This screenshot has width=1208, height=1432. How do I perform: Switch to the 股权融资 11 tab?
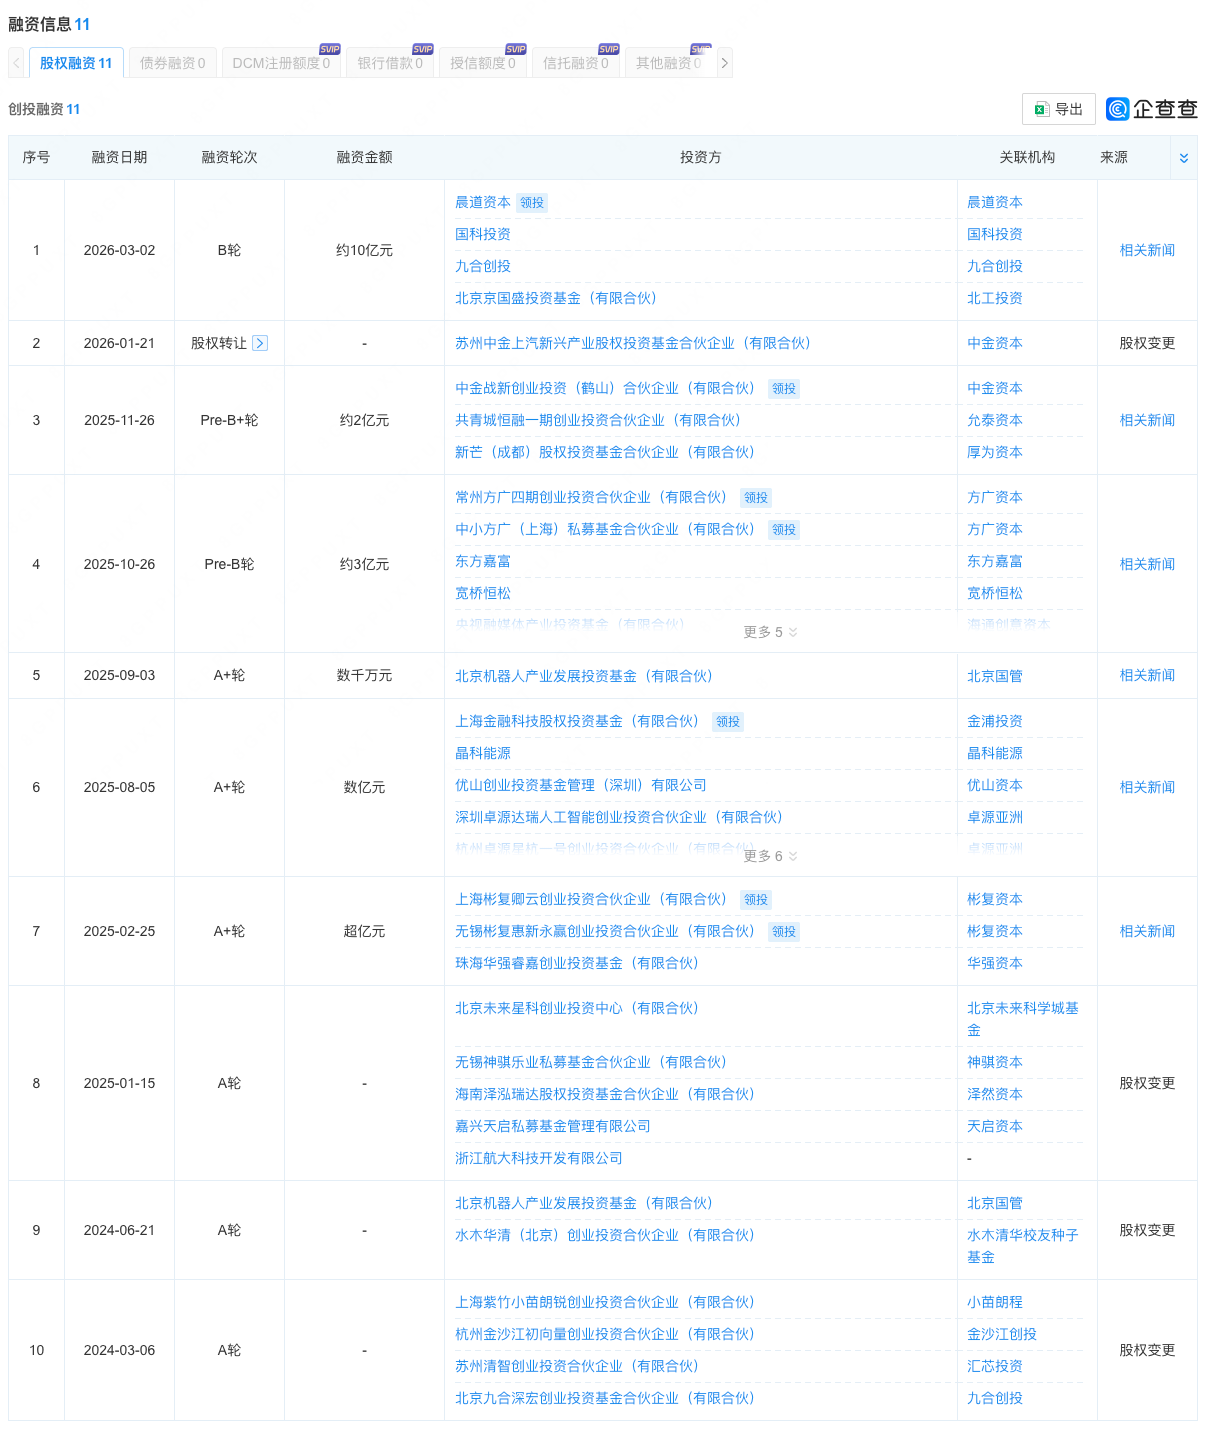76,63
